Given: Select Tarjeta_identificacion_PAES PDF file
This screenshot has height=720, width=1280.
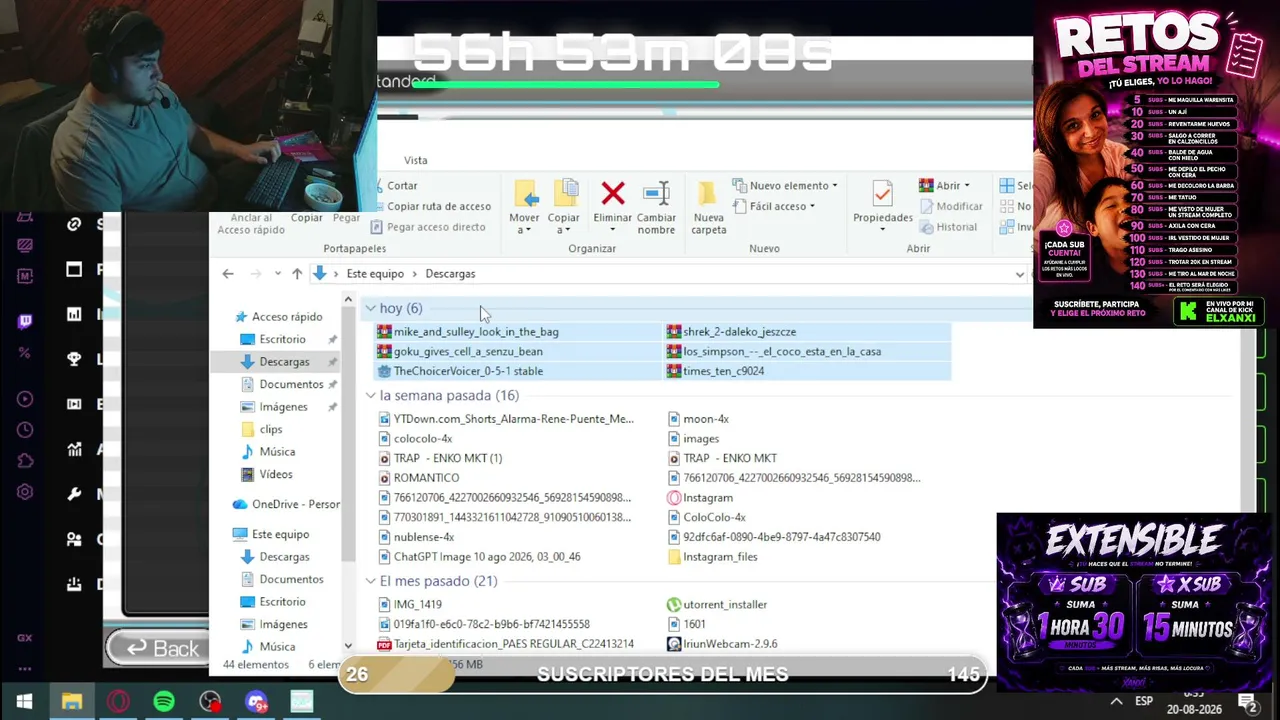Looking at the screenshot, I should click(505, 644).
